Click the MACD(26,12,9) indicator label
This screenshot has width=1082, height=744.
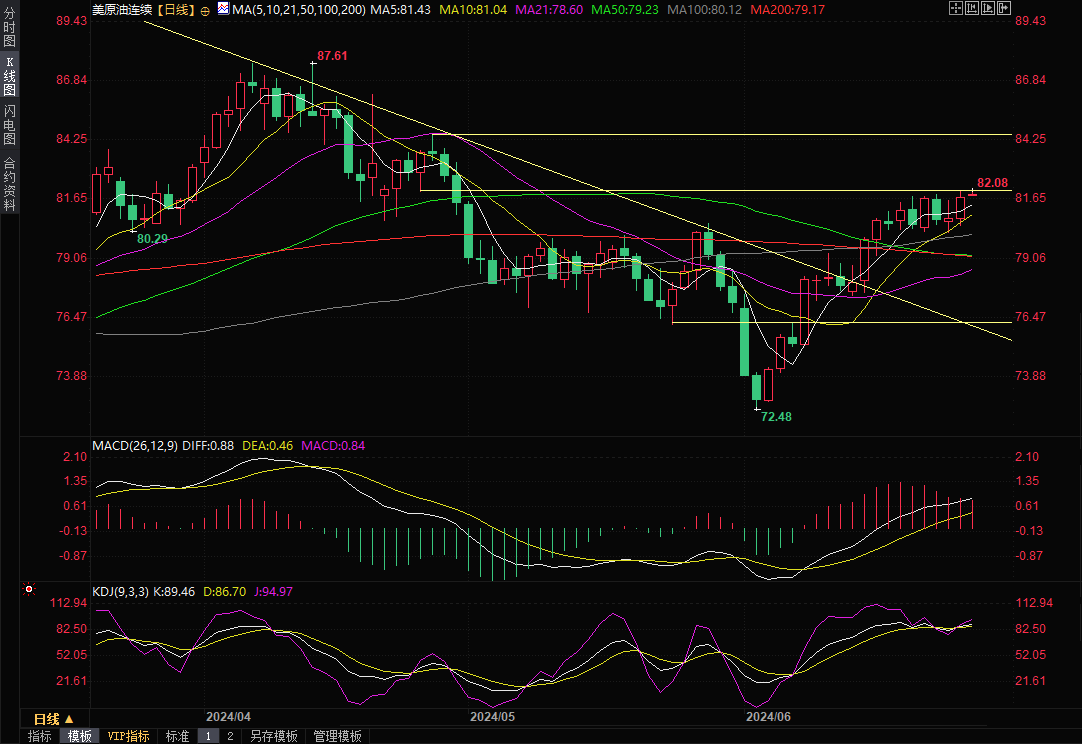point(134,445)
